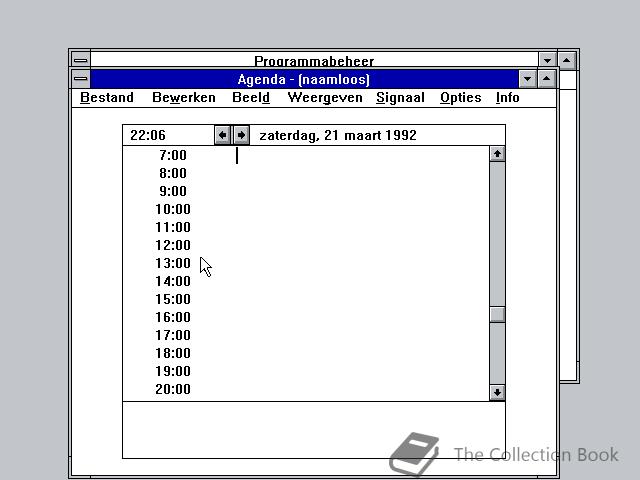The height and width of the screenshot is (480, 640).
Task: Select the 20:00 time slot
Action: [173, 389]
